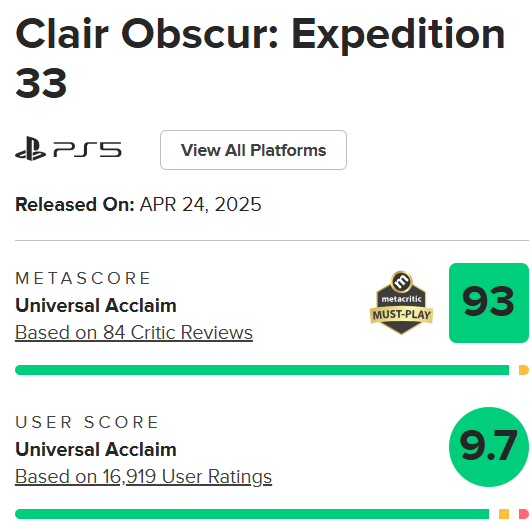The width and height of the screenshot is (532, 528).
Task: Click the horizontal divider below release date
Action: tap(272, 240)
